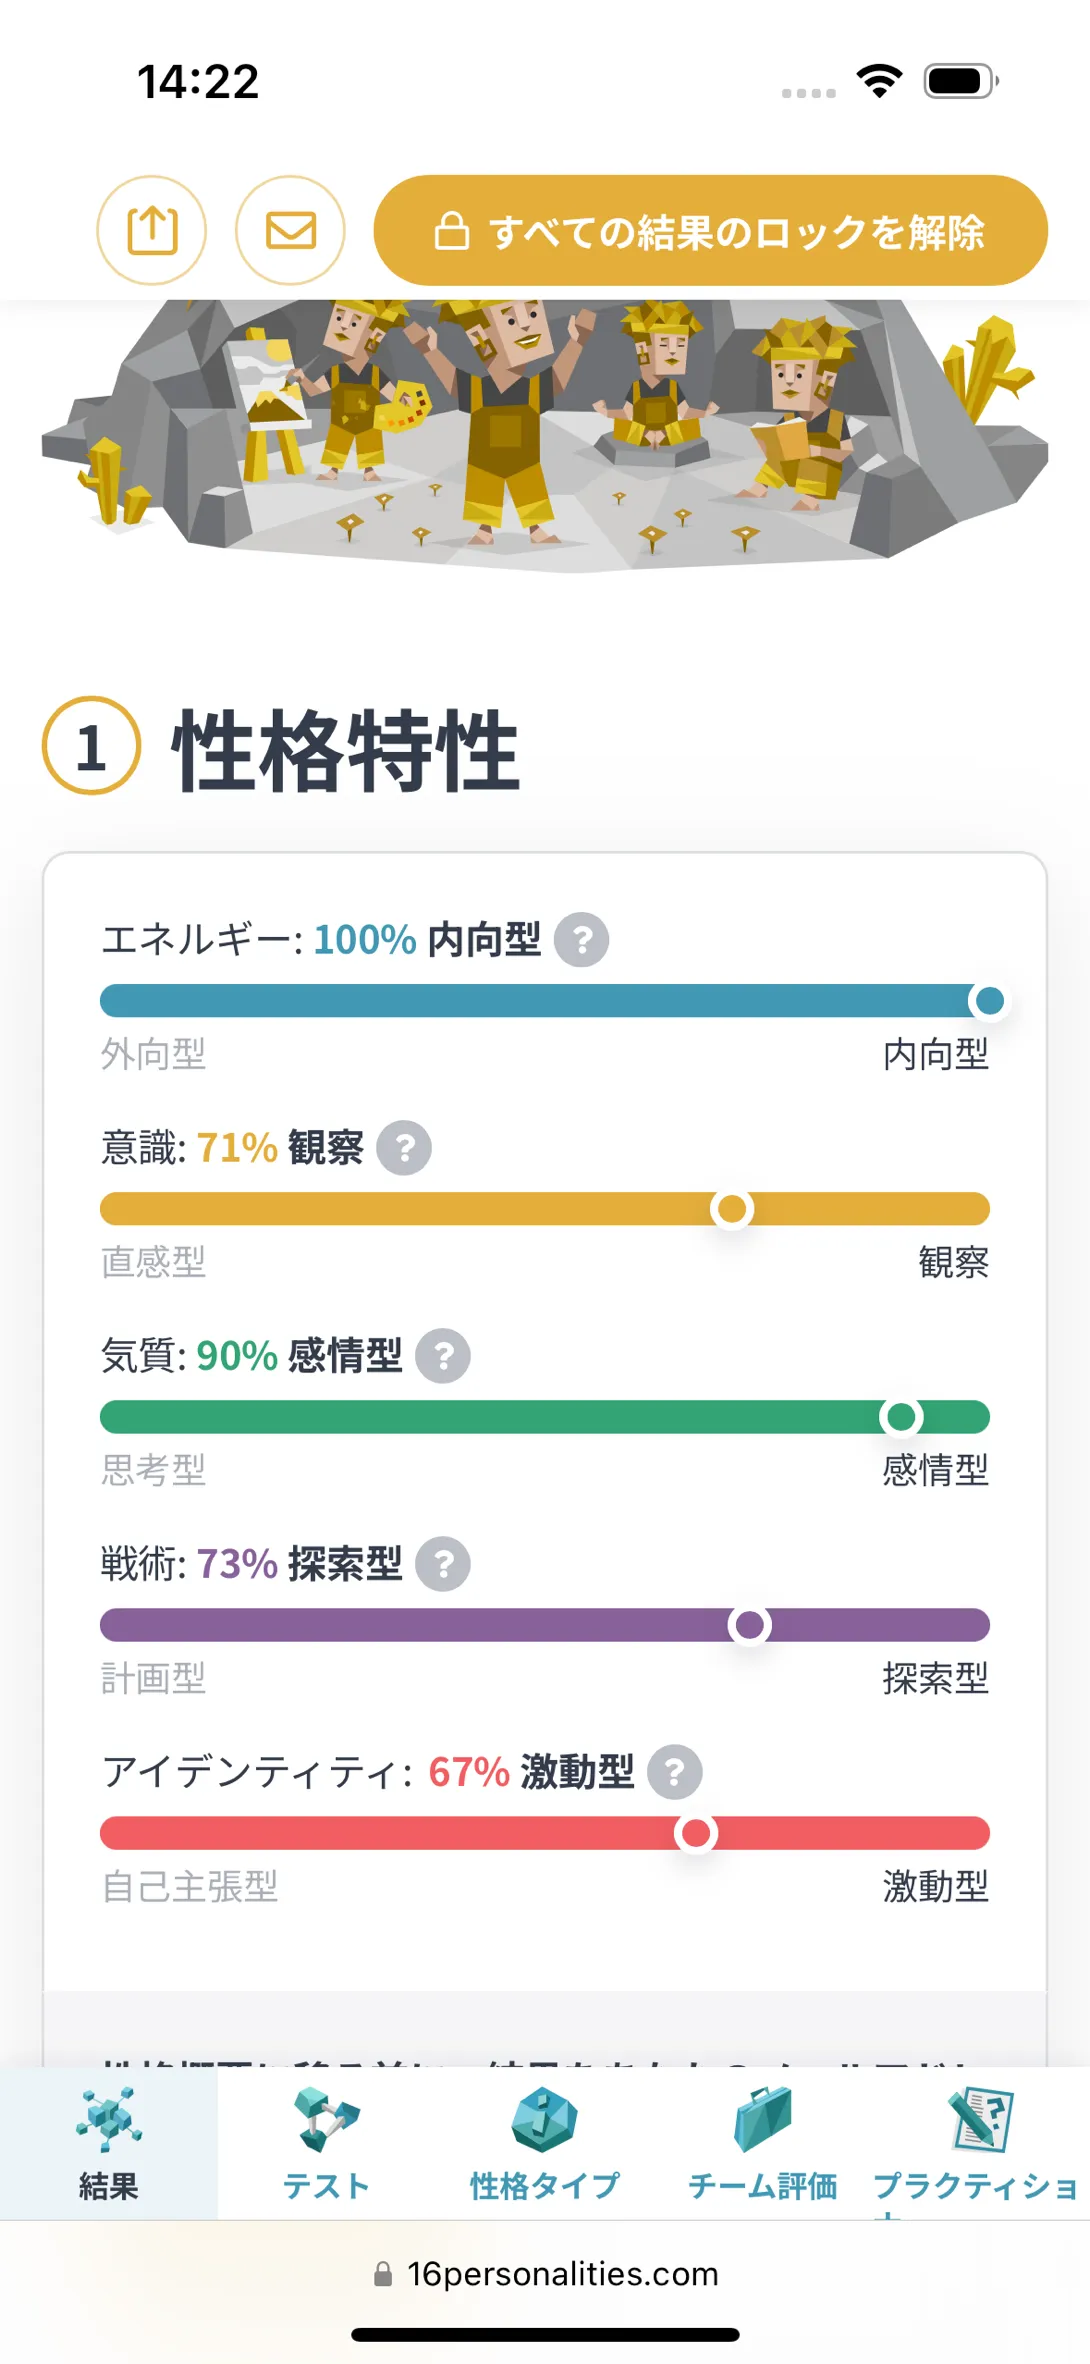Tap the help icon beside 感情型
Image resolution: width=1090 pixels, height=2364 pixels.
443,1356
